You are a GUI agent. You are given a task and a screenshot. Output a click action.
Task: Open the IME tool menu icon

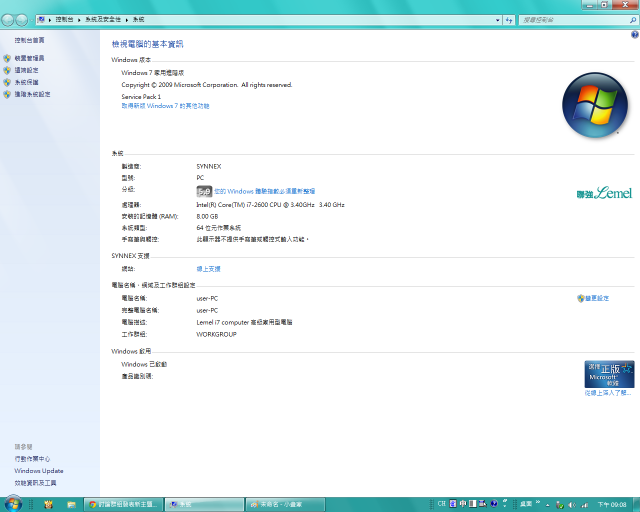click(x=482, y=504)
